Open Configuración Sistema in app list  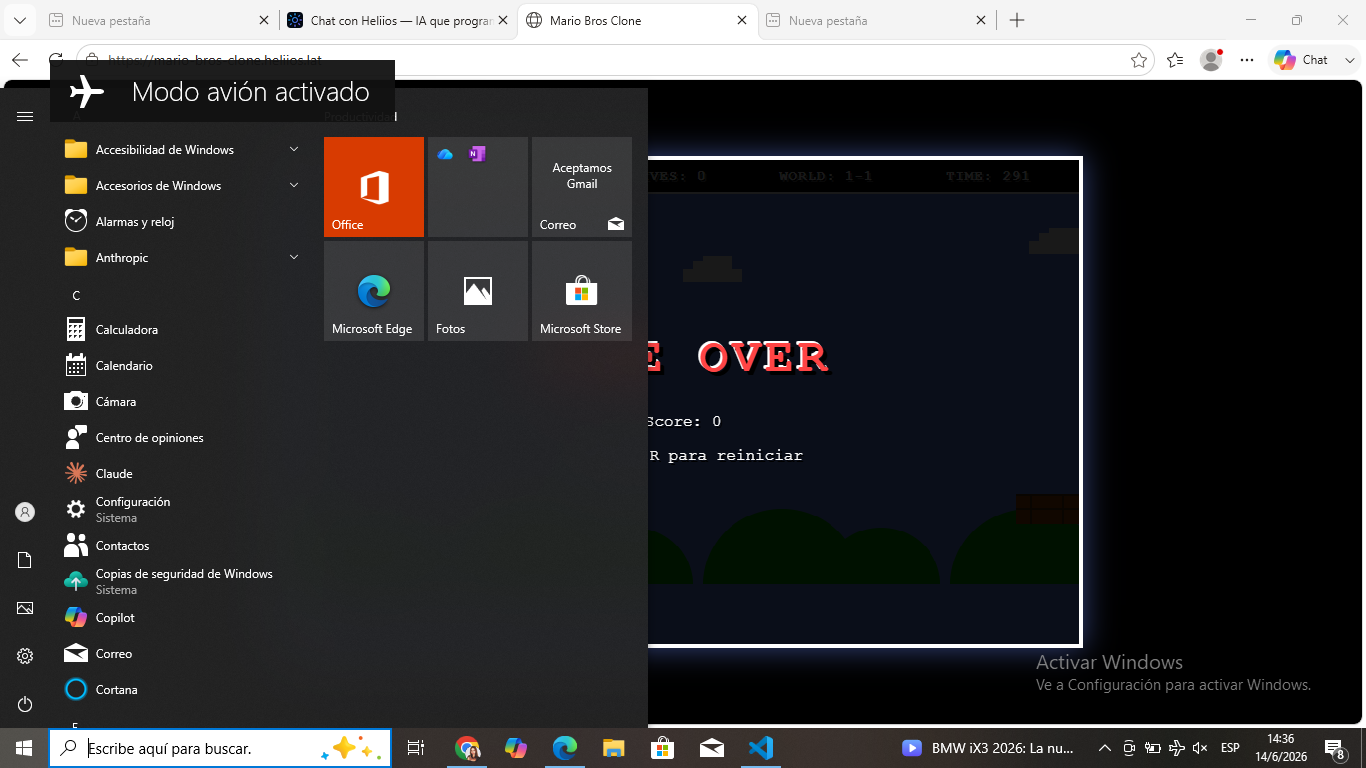pos(182,510)
